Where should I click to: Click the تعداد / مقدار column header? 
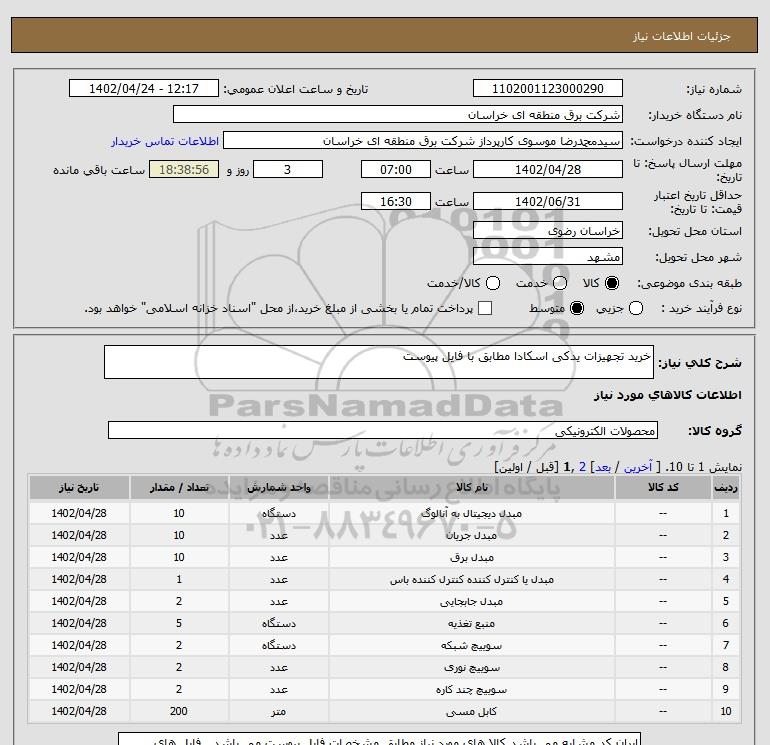point(179,487)
